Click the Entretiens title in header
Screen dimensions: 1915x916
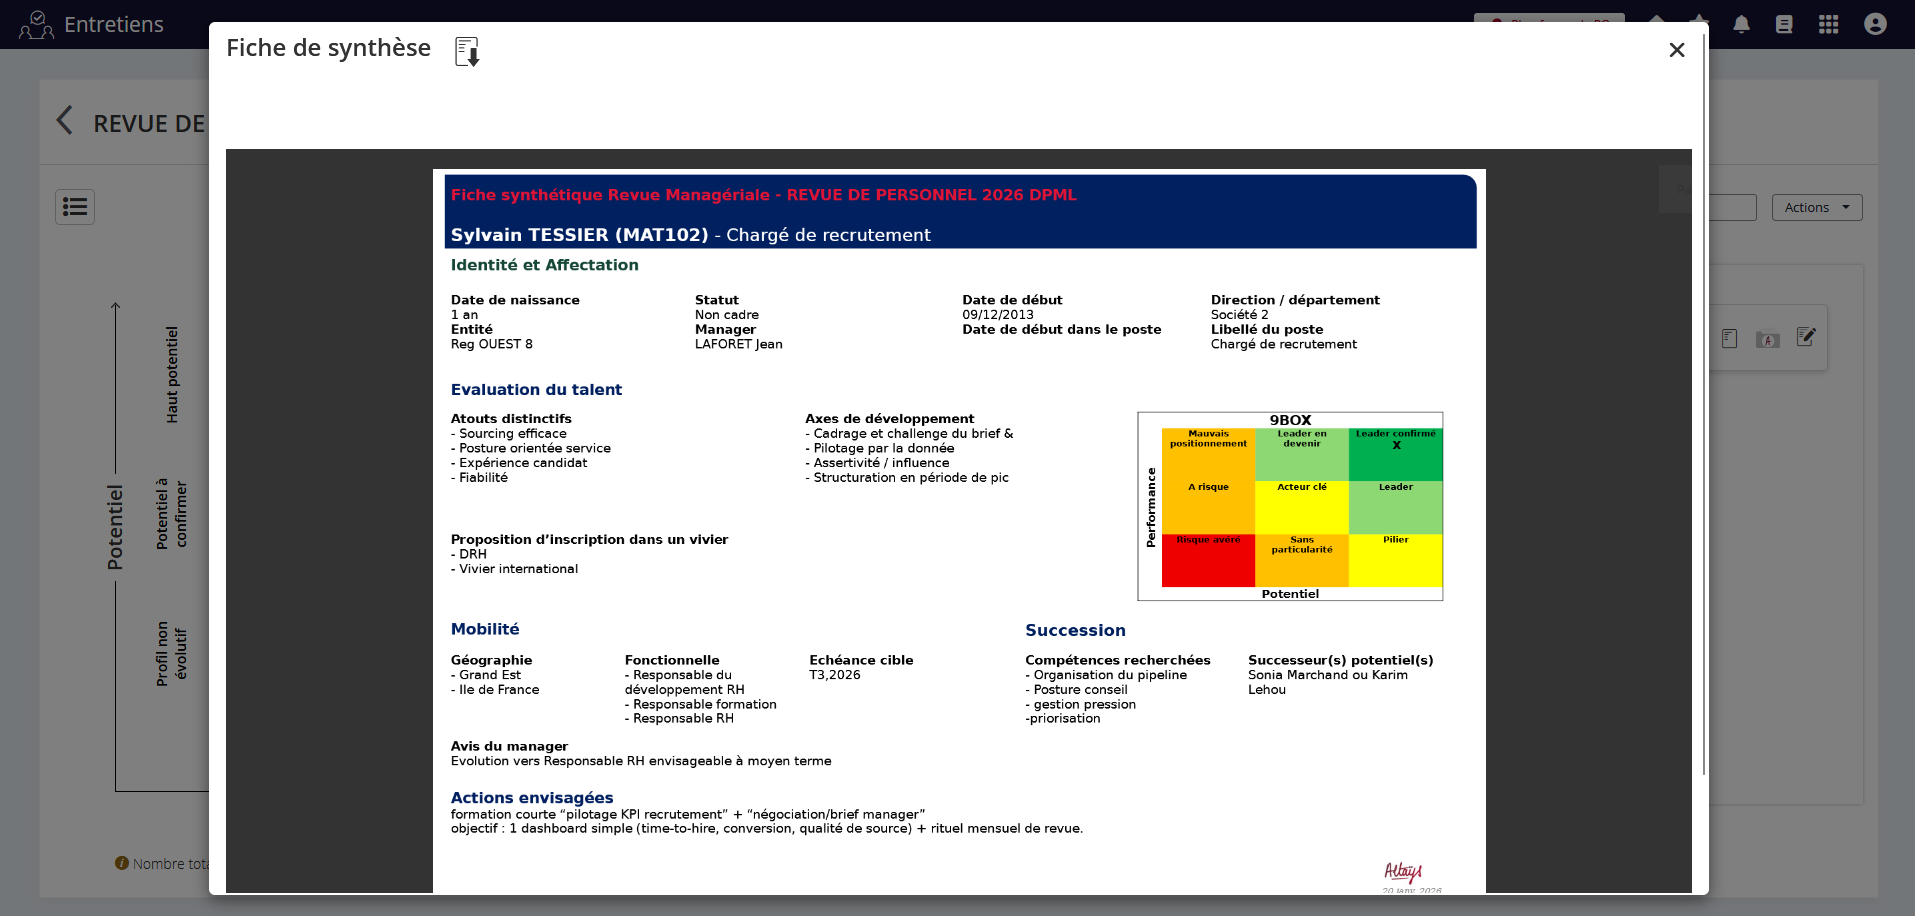[114, 25]
